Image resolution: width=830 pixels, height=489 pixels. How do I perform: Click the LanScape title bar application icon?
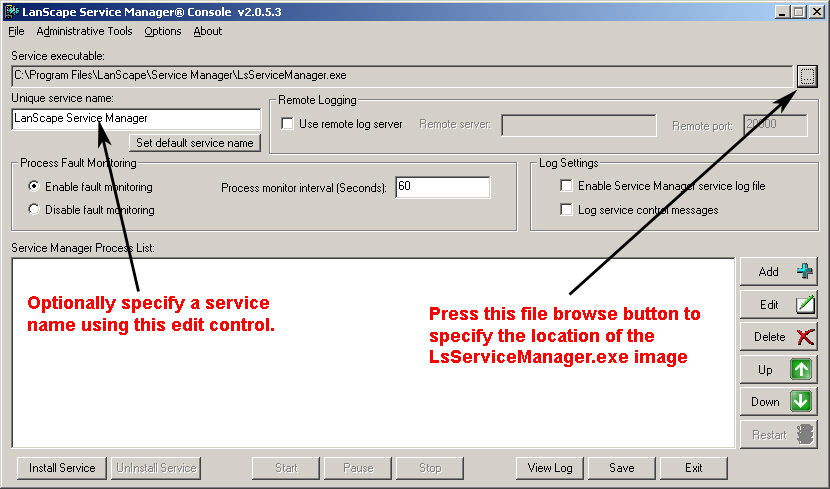(x=11, y=11)
